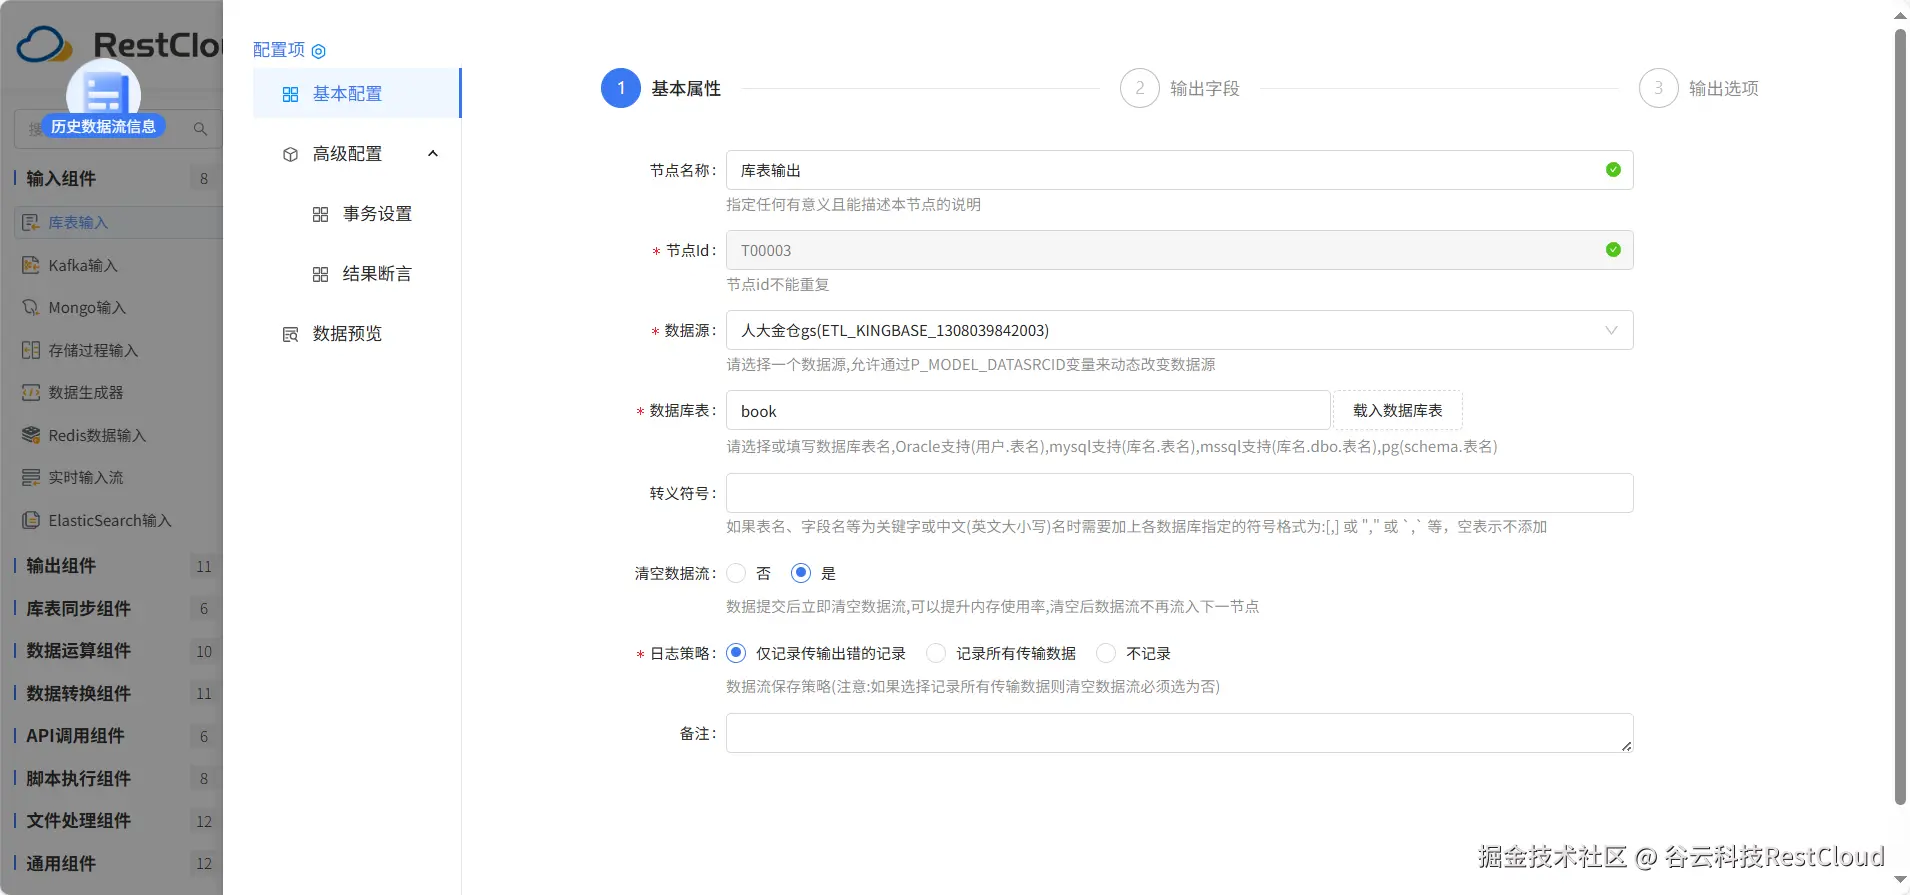Screen dimensions: 1910x895
Task: Click the 高级配置 cube icon
Action: [290, 154]
